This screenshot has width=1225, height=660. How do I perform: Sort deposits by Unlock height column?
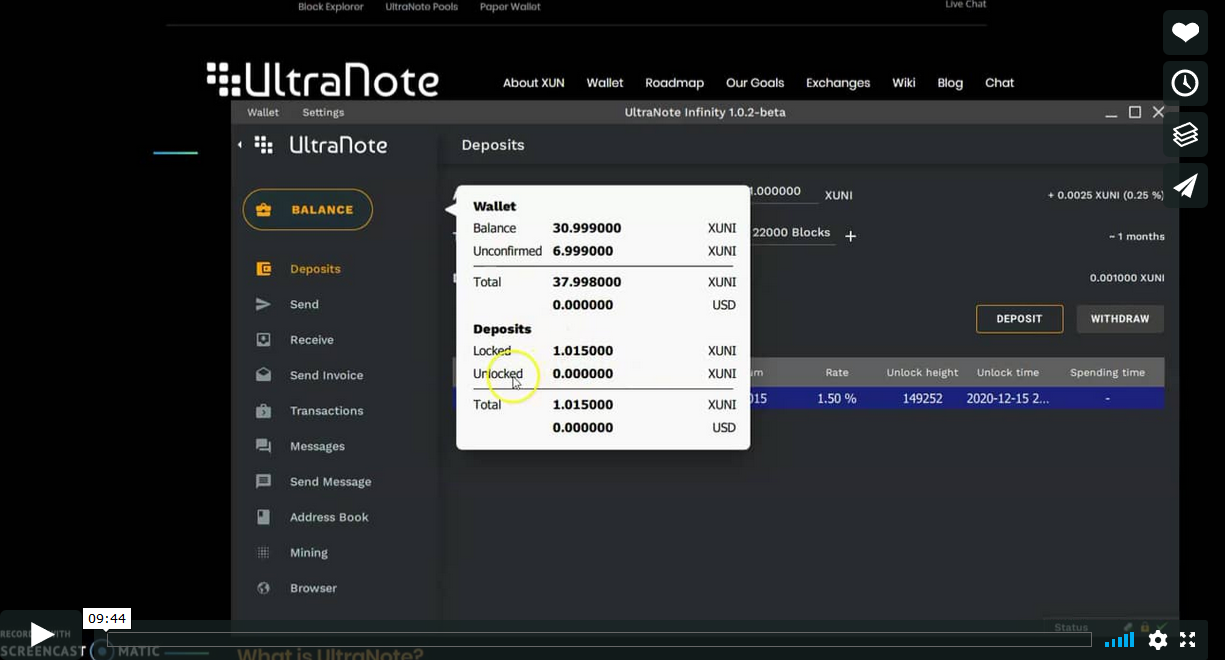[x=922, y=373]
